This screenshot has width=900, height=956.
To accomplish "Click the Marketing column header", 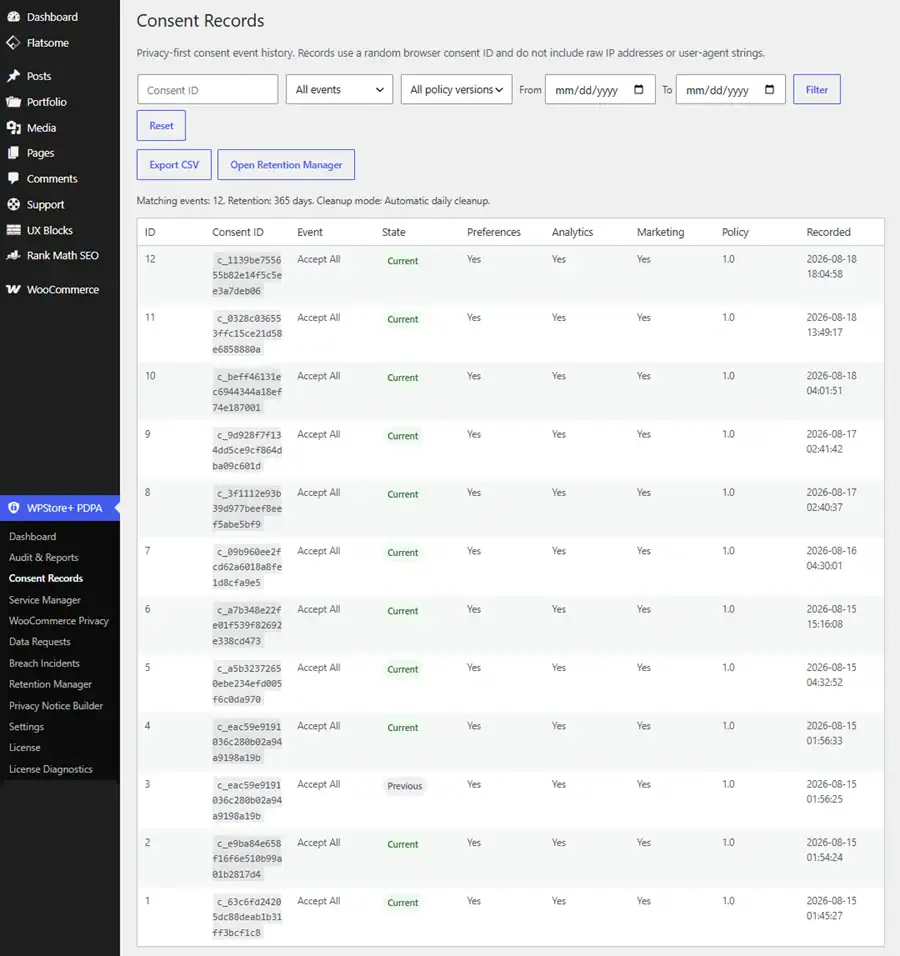I will tap(660, 232).
